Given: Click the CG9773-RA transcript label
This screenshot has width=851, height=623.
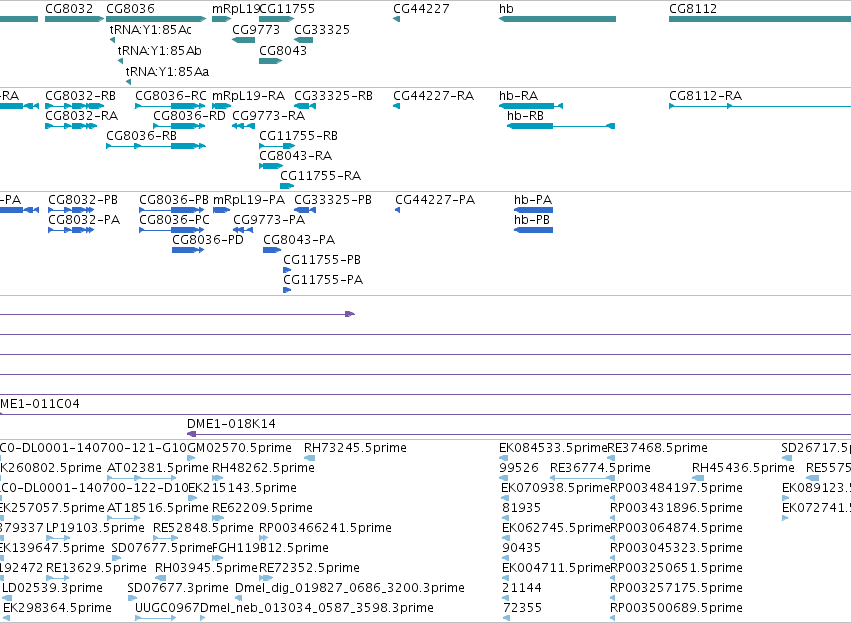Looking at the screenshot, I should [269, 116].
